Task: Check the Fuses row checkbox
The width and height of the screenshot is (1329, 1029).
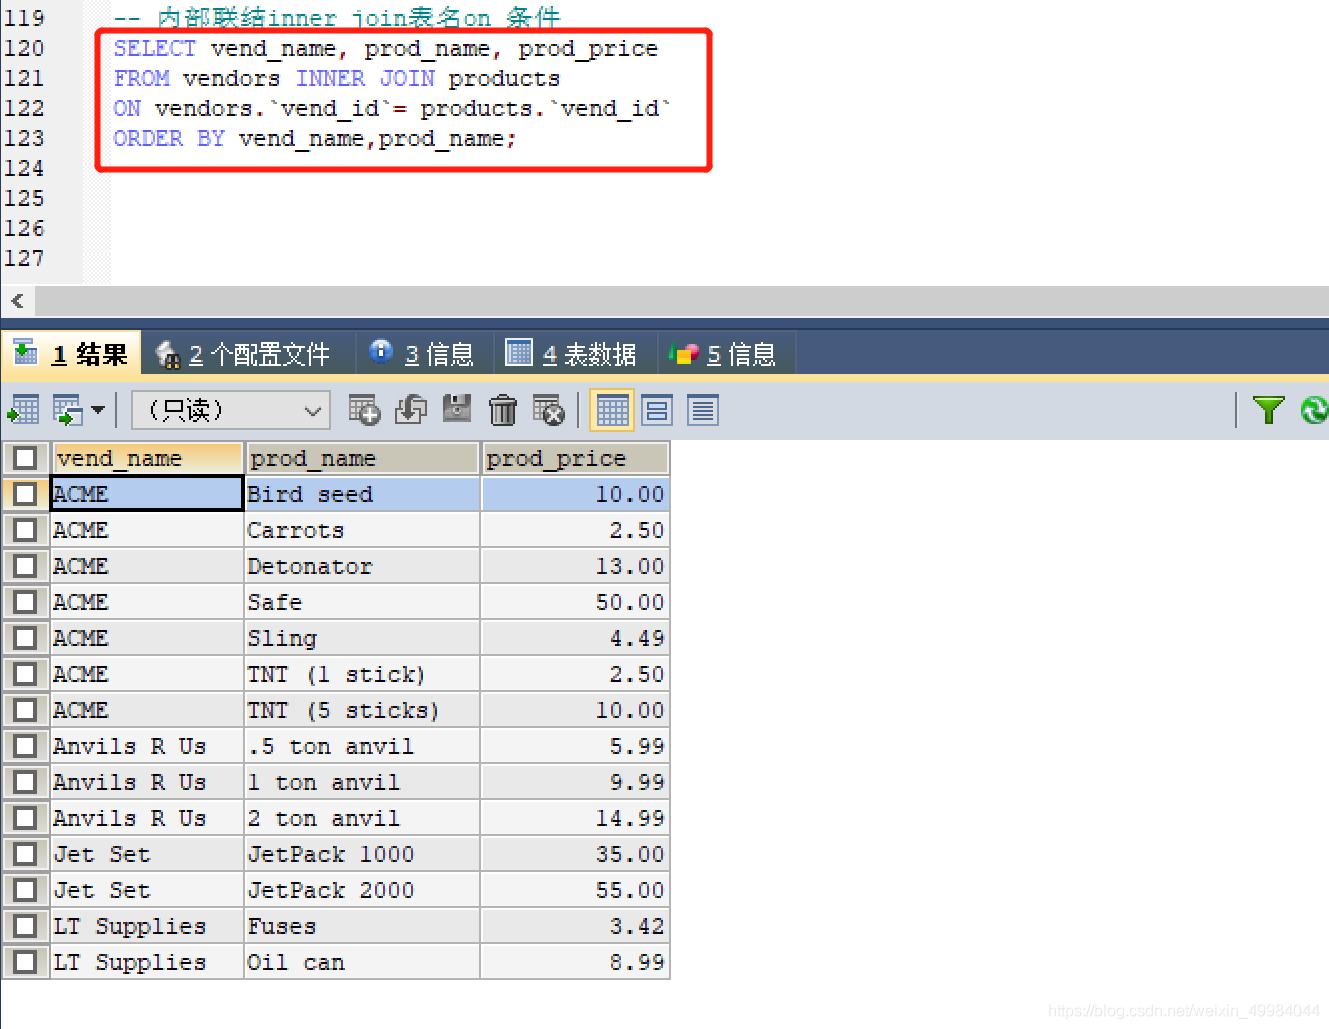Action: [x=25, y=926]
